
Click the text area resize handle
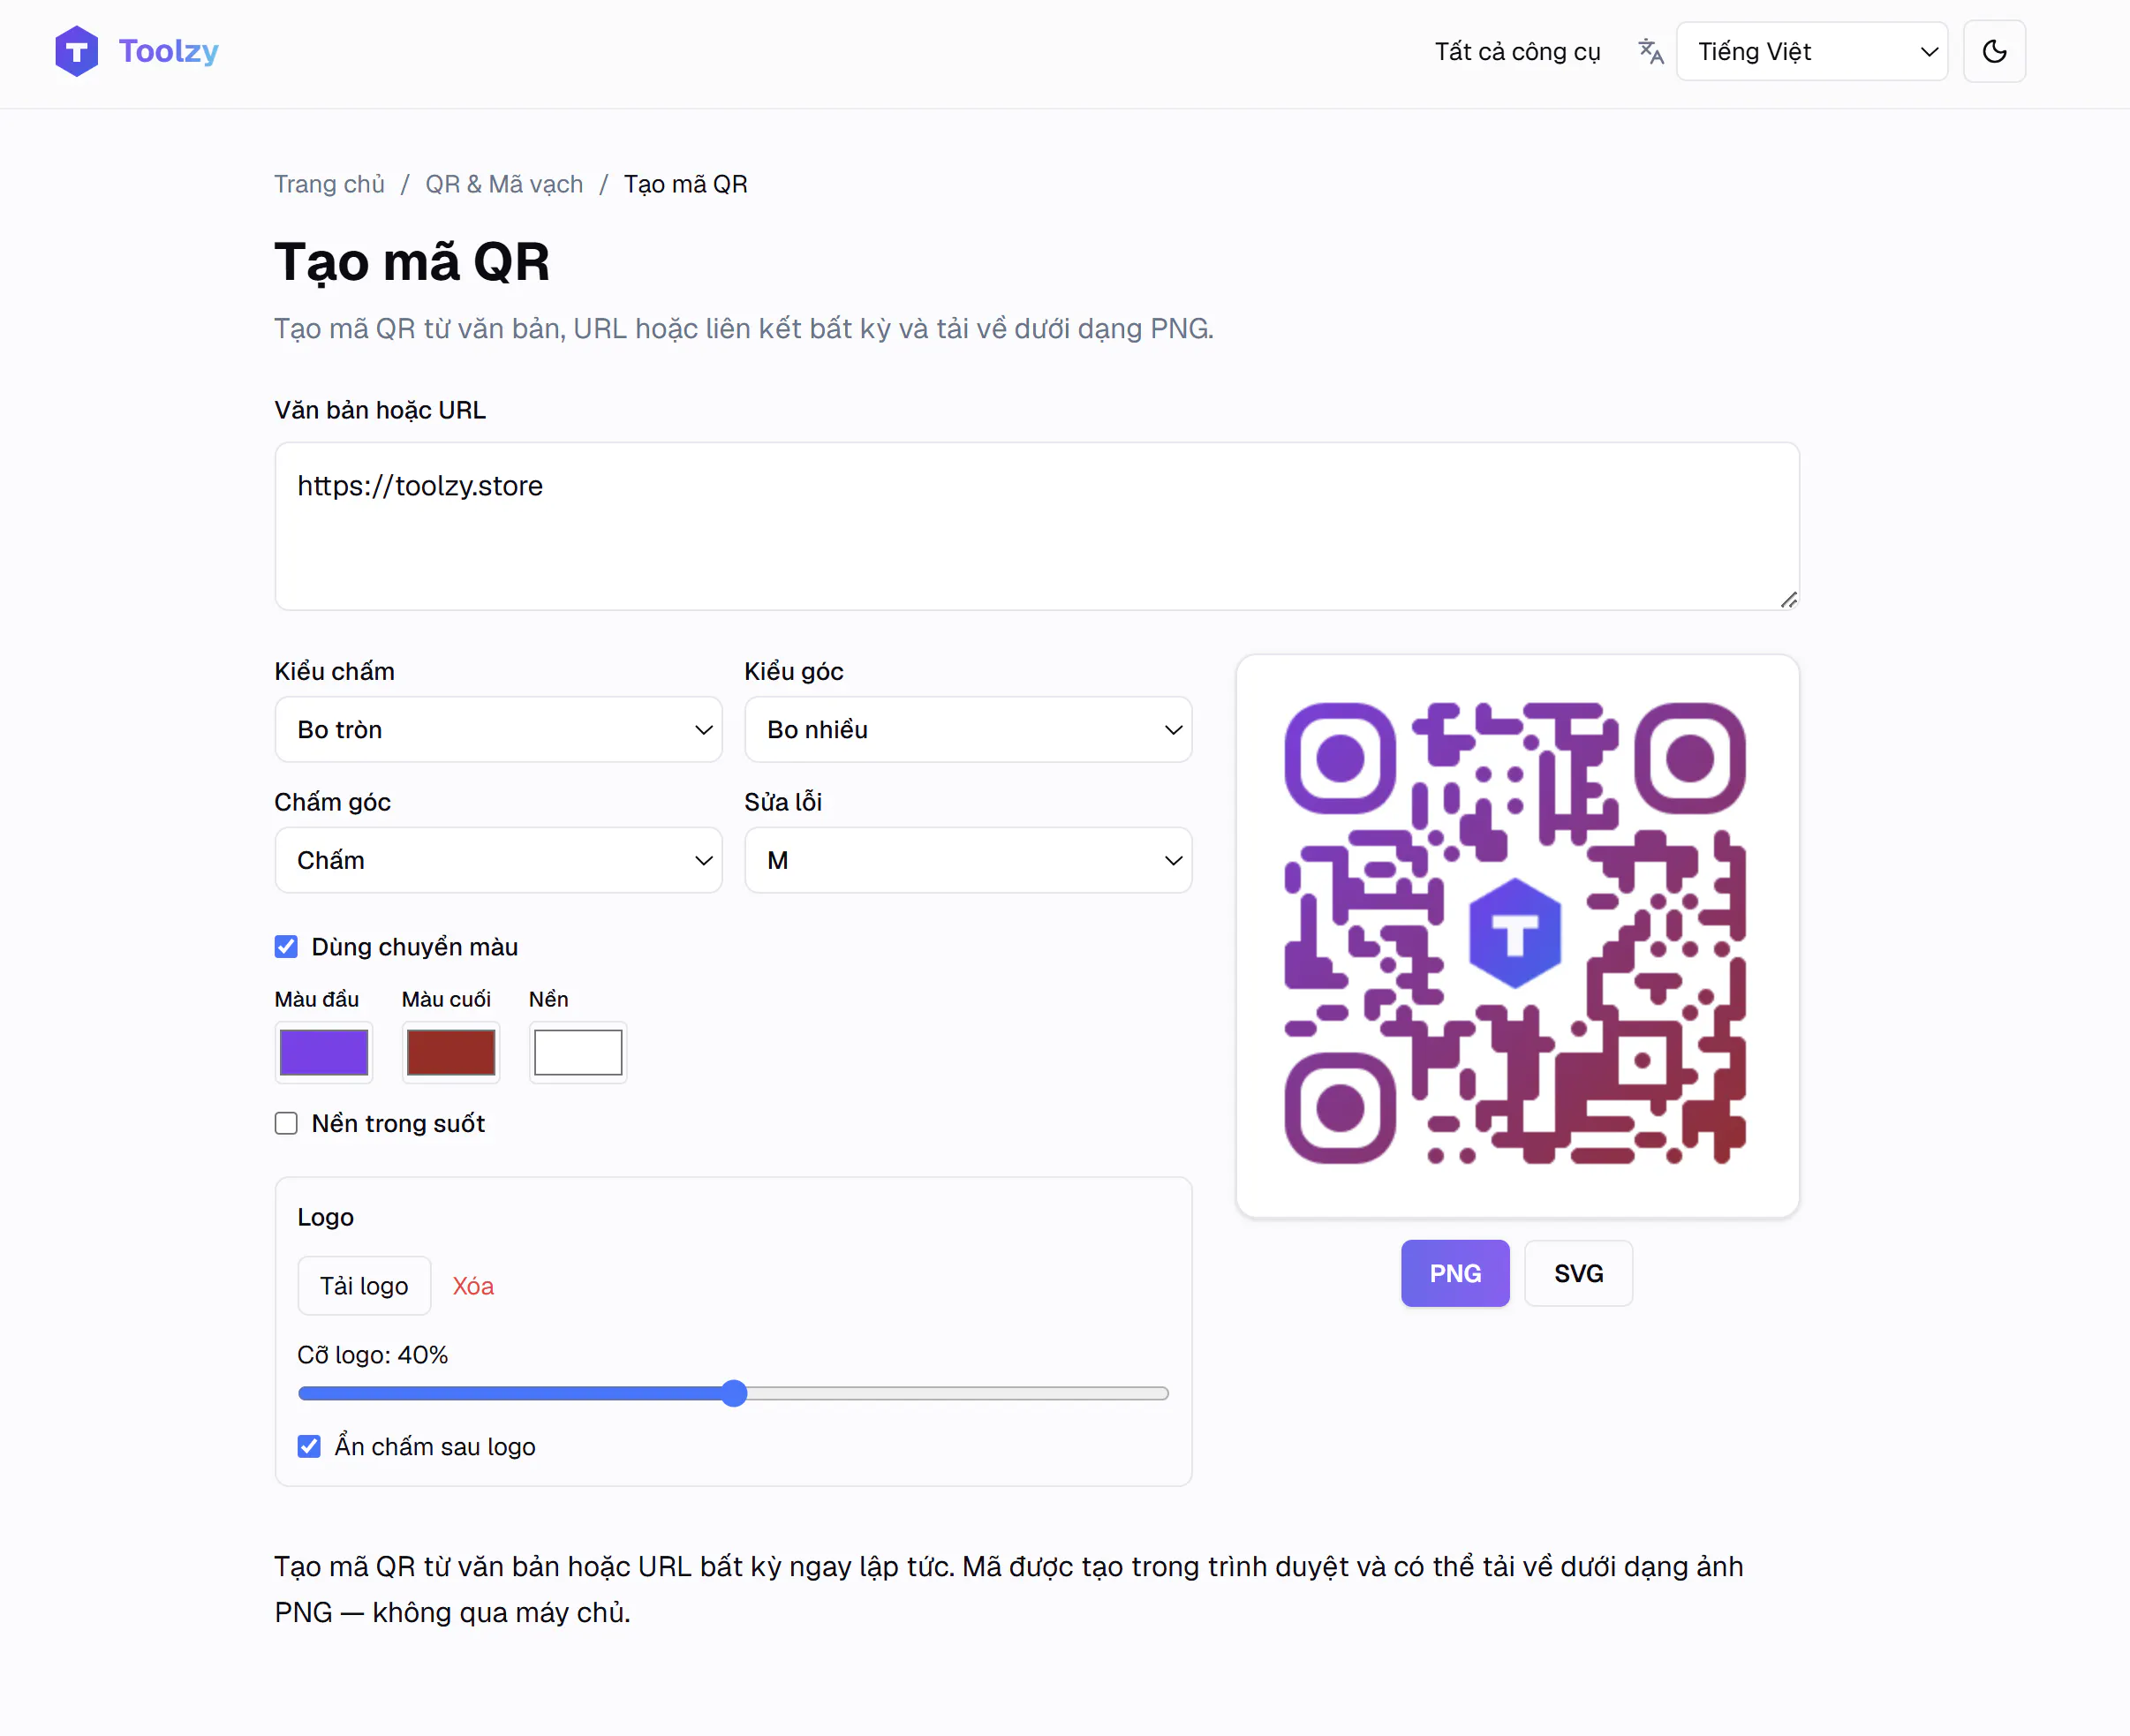point(1789,599)
